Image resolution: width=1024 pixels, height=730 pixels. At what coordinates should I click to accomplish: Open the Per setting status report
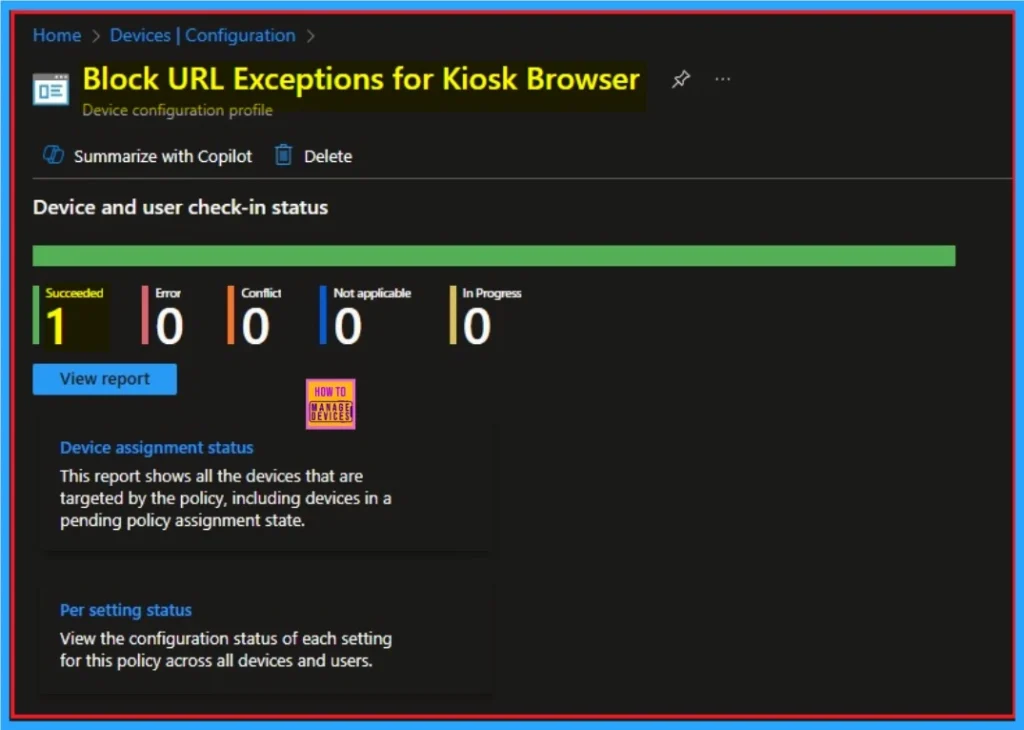[x=126, y=610]
